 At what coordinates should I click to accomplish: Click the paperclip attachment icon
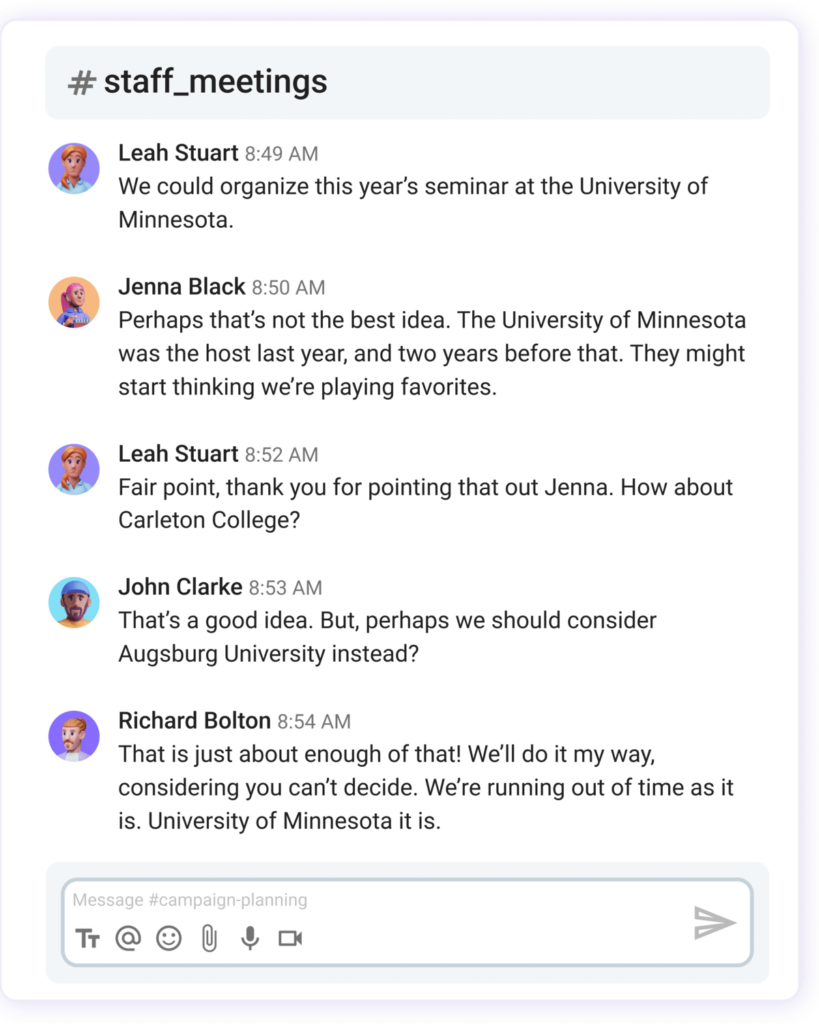(x=209, y=938)
